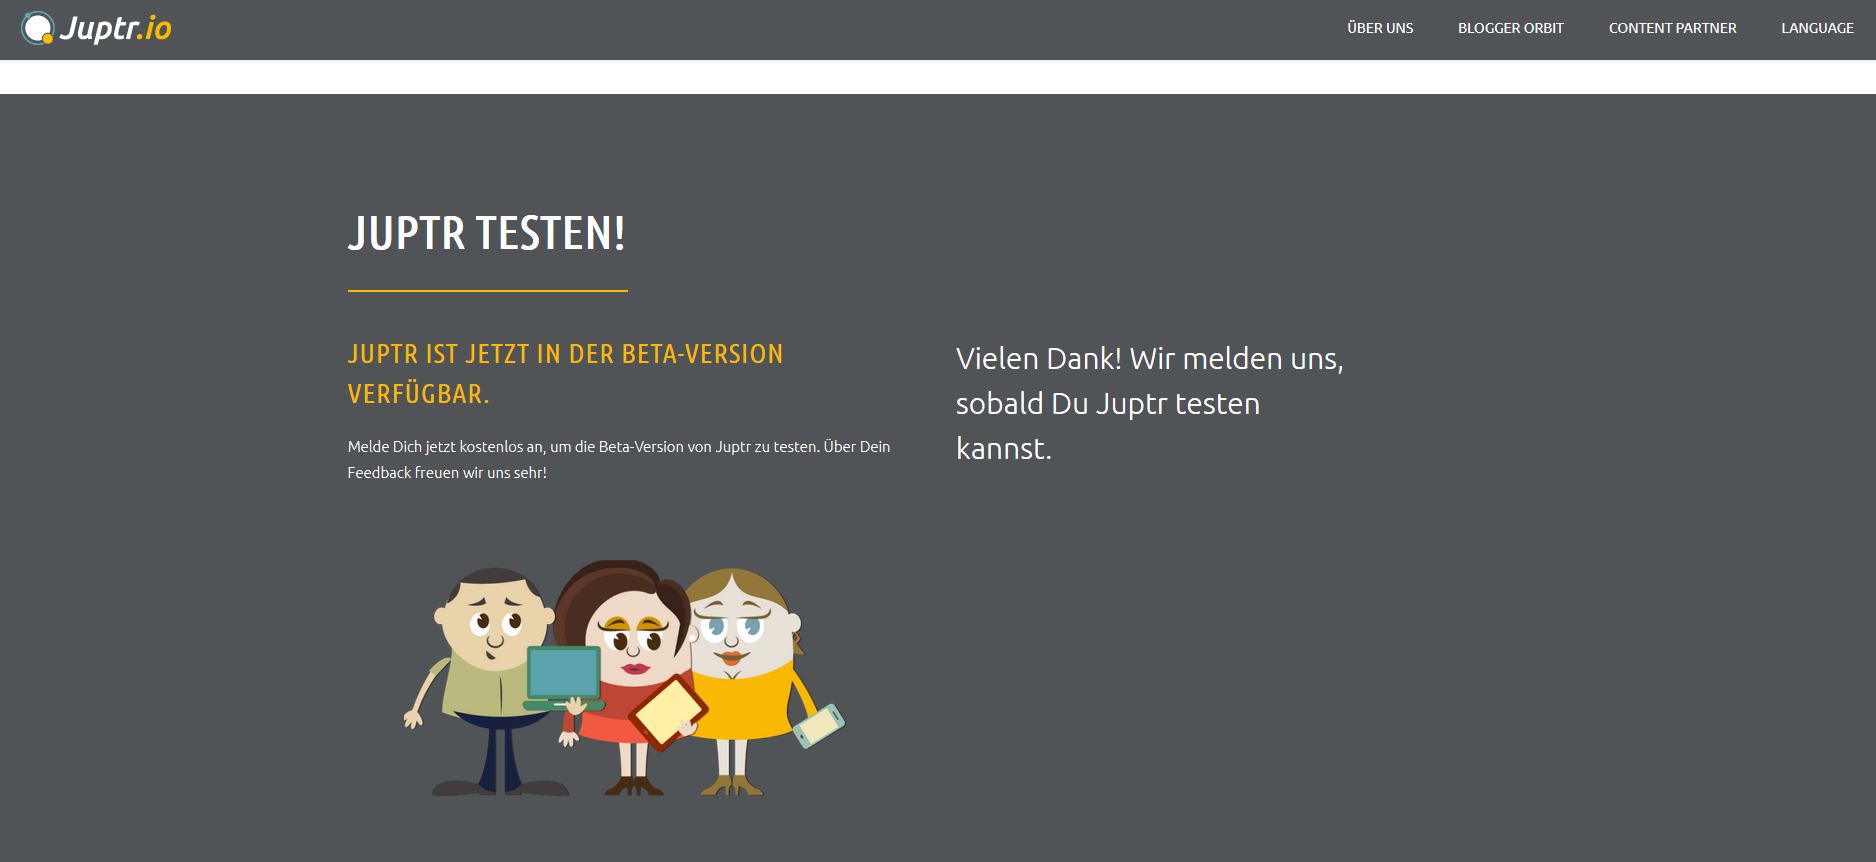Click the 'Vielen Dank! Wir melden uns' message
The width and height of the screenshot is (1876, 862).
click(1150, 403)
